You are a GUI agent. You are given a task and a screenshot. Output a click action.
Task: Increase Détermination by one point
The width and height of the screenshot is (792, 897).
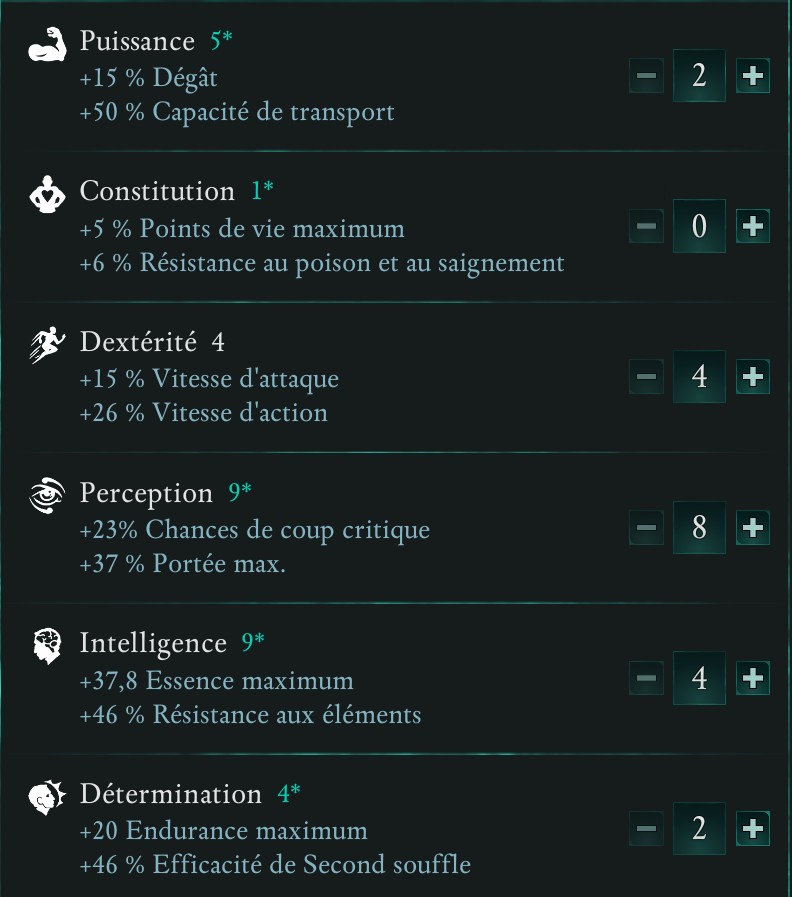752,829
